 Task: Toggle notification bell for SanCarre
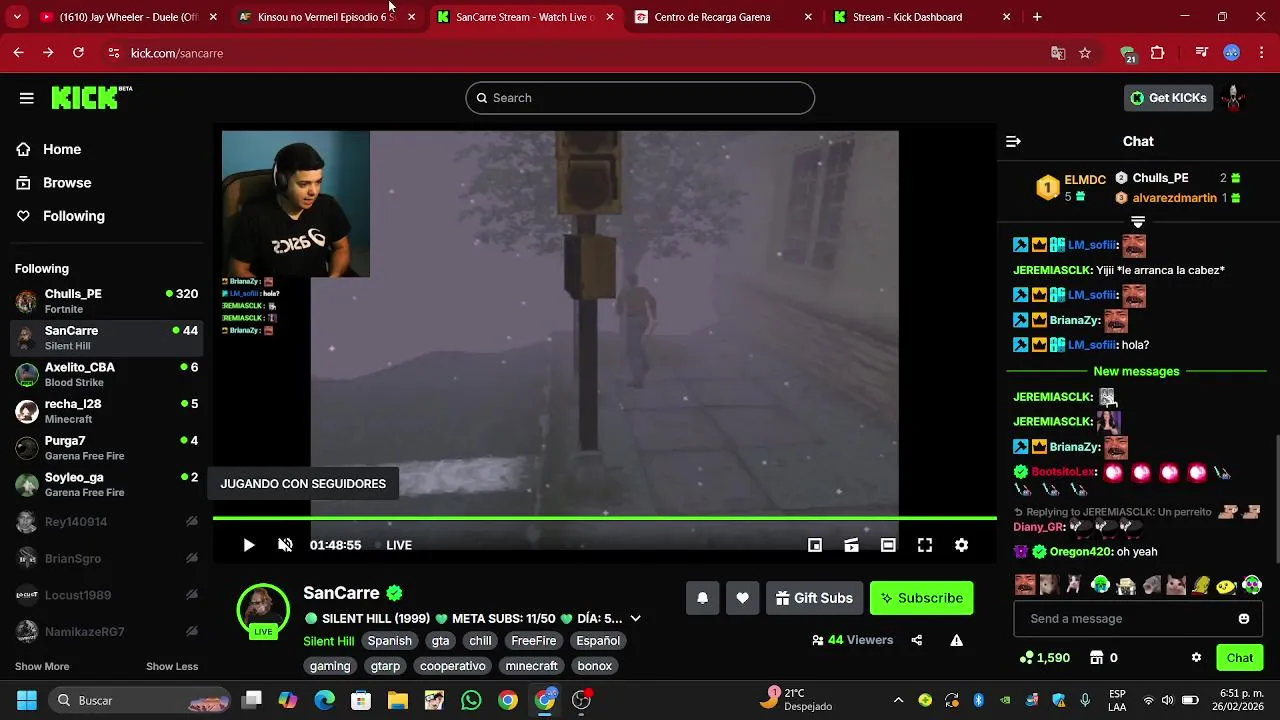702,598
